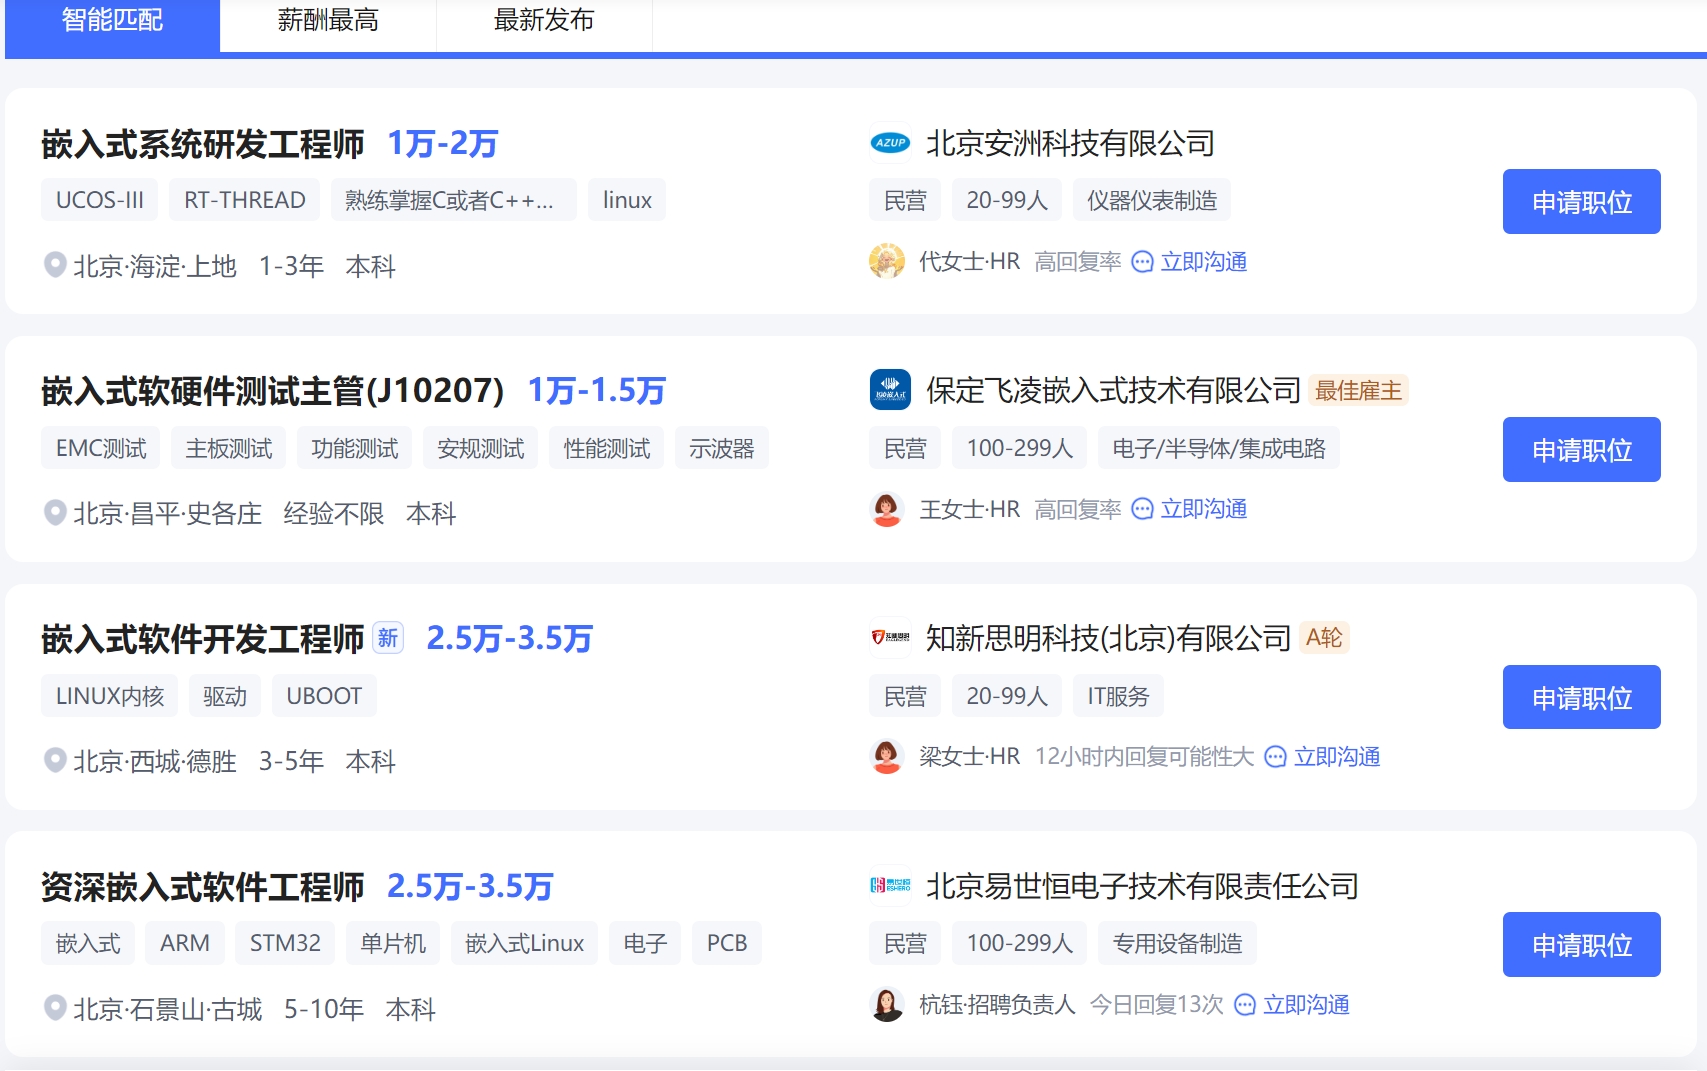The height and width of the screenshot is (1071, 1707).
Task: Open 北京易世恒电子技术有限责任公司 company name
Action: (x=1142, y=885)
